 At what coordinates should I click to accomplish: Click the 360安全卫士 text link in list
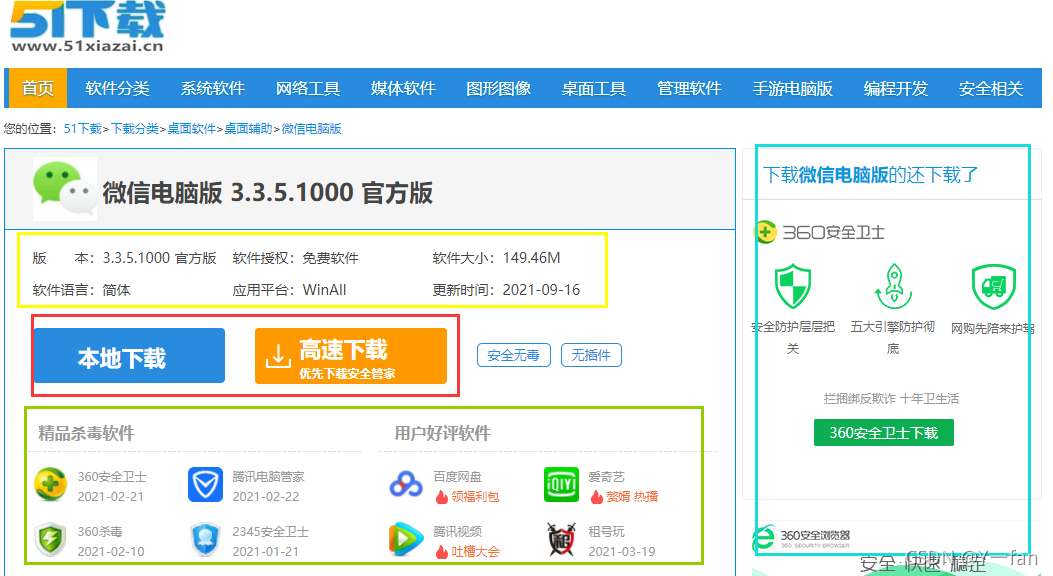click(x=112, y=477)
